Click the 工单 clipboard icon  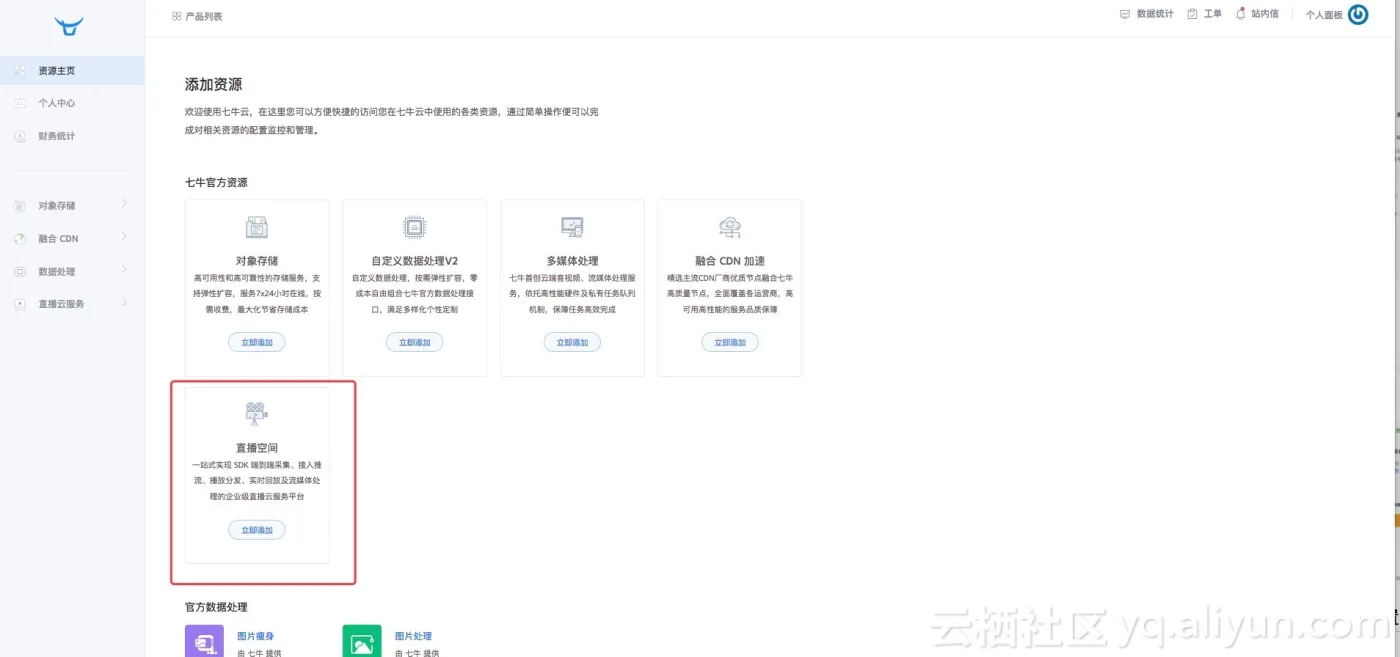click(x=1192, y=14)
